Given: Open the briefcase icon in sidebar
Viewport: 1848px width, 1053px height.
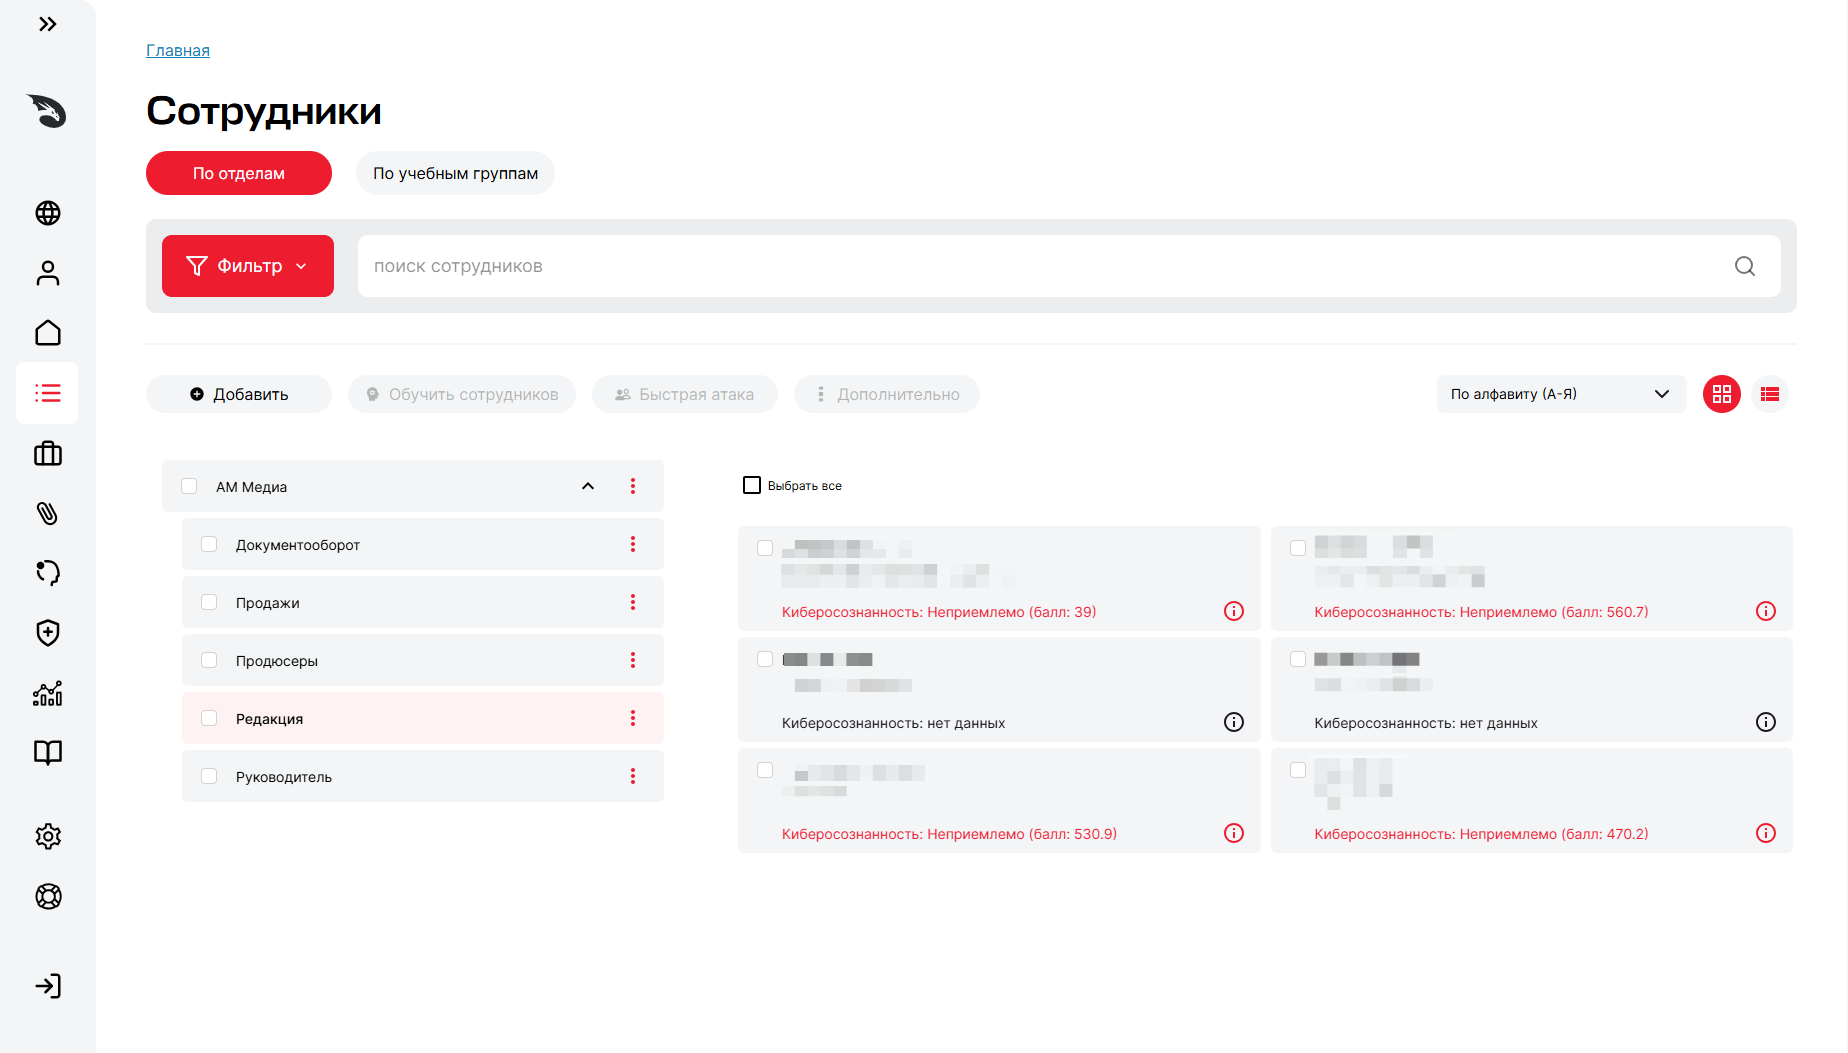Looking at the screenshot, I should (47, 454).
